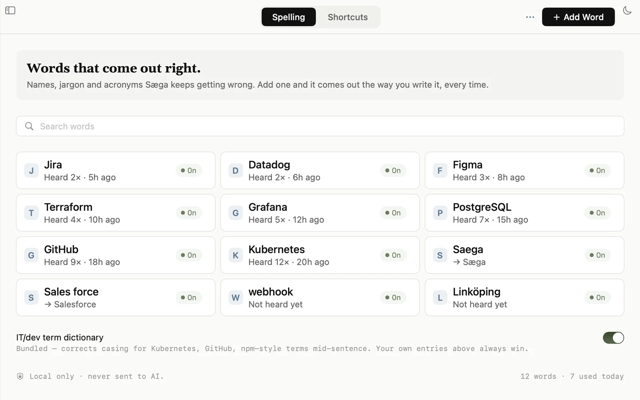Image resolution: width=640 pixels, height=400 pixels.
Task: Click the '→ Salesforce' replacement text
Action: (70, 304)
